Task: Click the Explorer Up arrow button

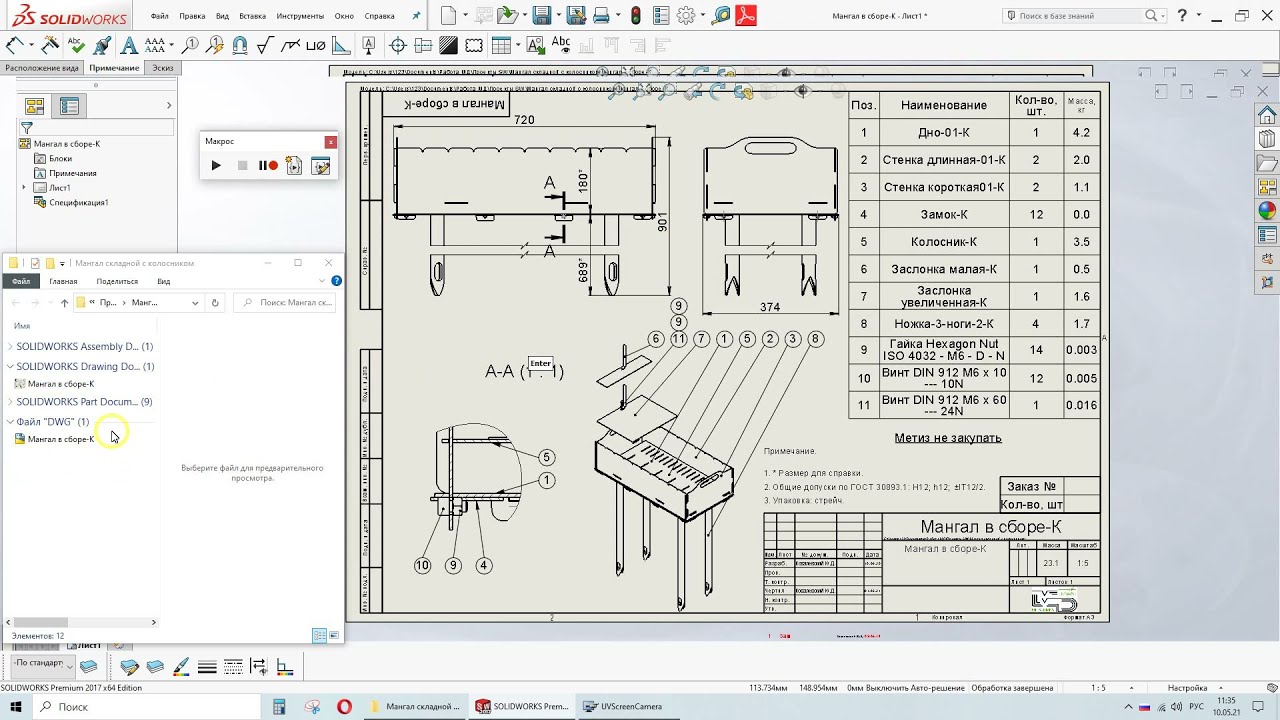Action: pos(64,302)
